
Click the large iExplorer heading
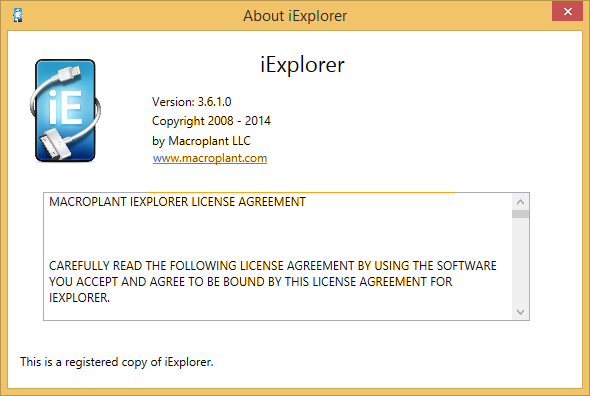(302, 65)
